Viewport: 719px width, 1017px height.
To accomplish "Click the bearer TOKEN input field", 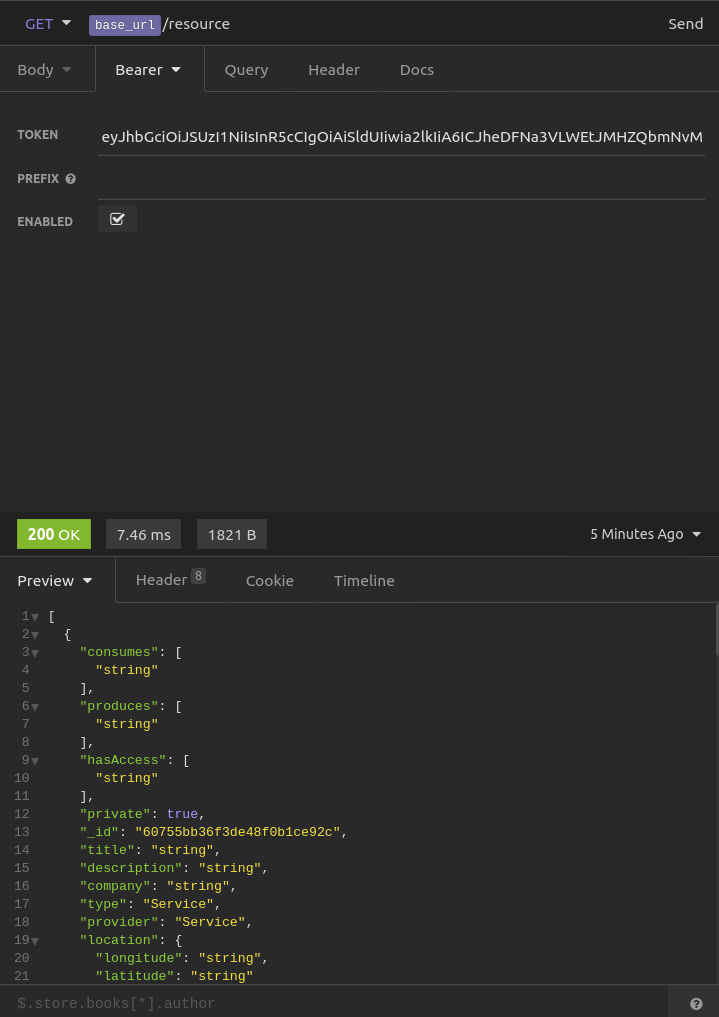I will click(401, 138).
